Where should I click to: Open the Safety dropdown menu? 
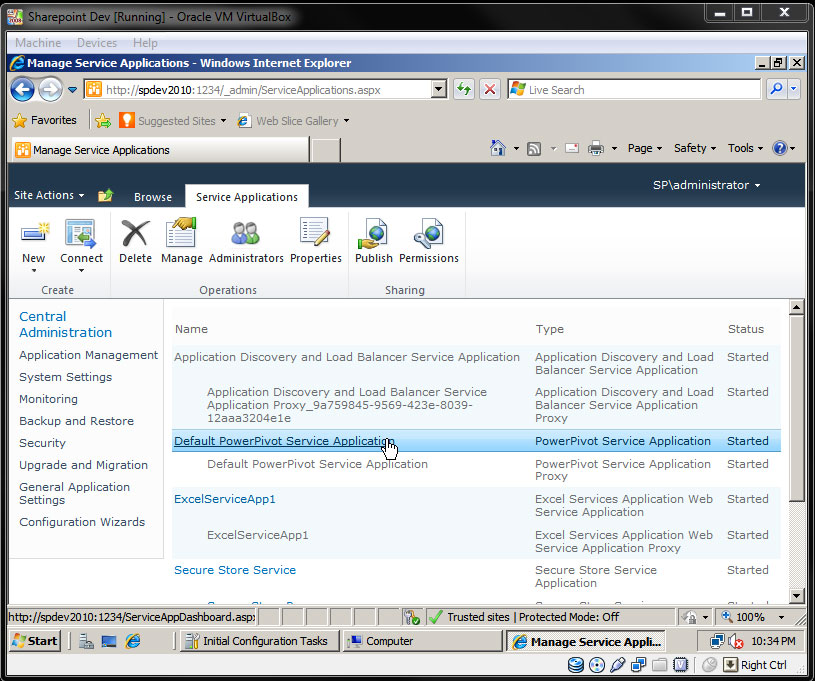[x=695, y=148]
